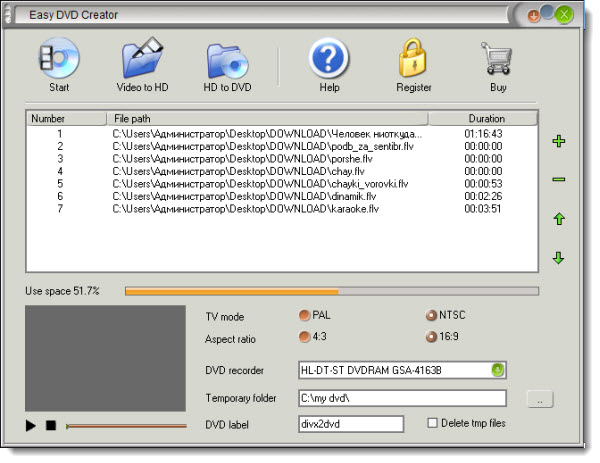The width and height of the screenshot is (600, 463).
Task: Choose 16:9 aspect ratio
Action: coord(431,337)
